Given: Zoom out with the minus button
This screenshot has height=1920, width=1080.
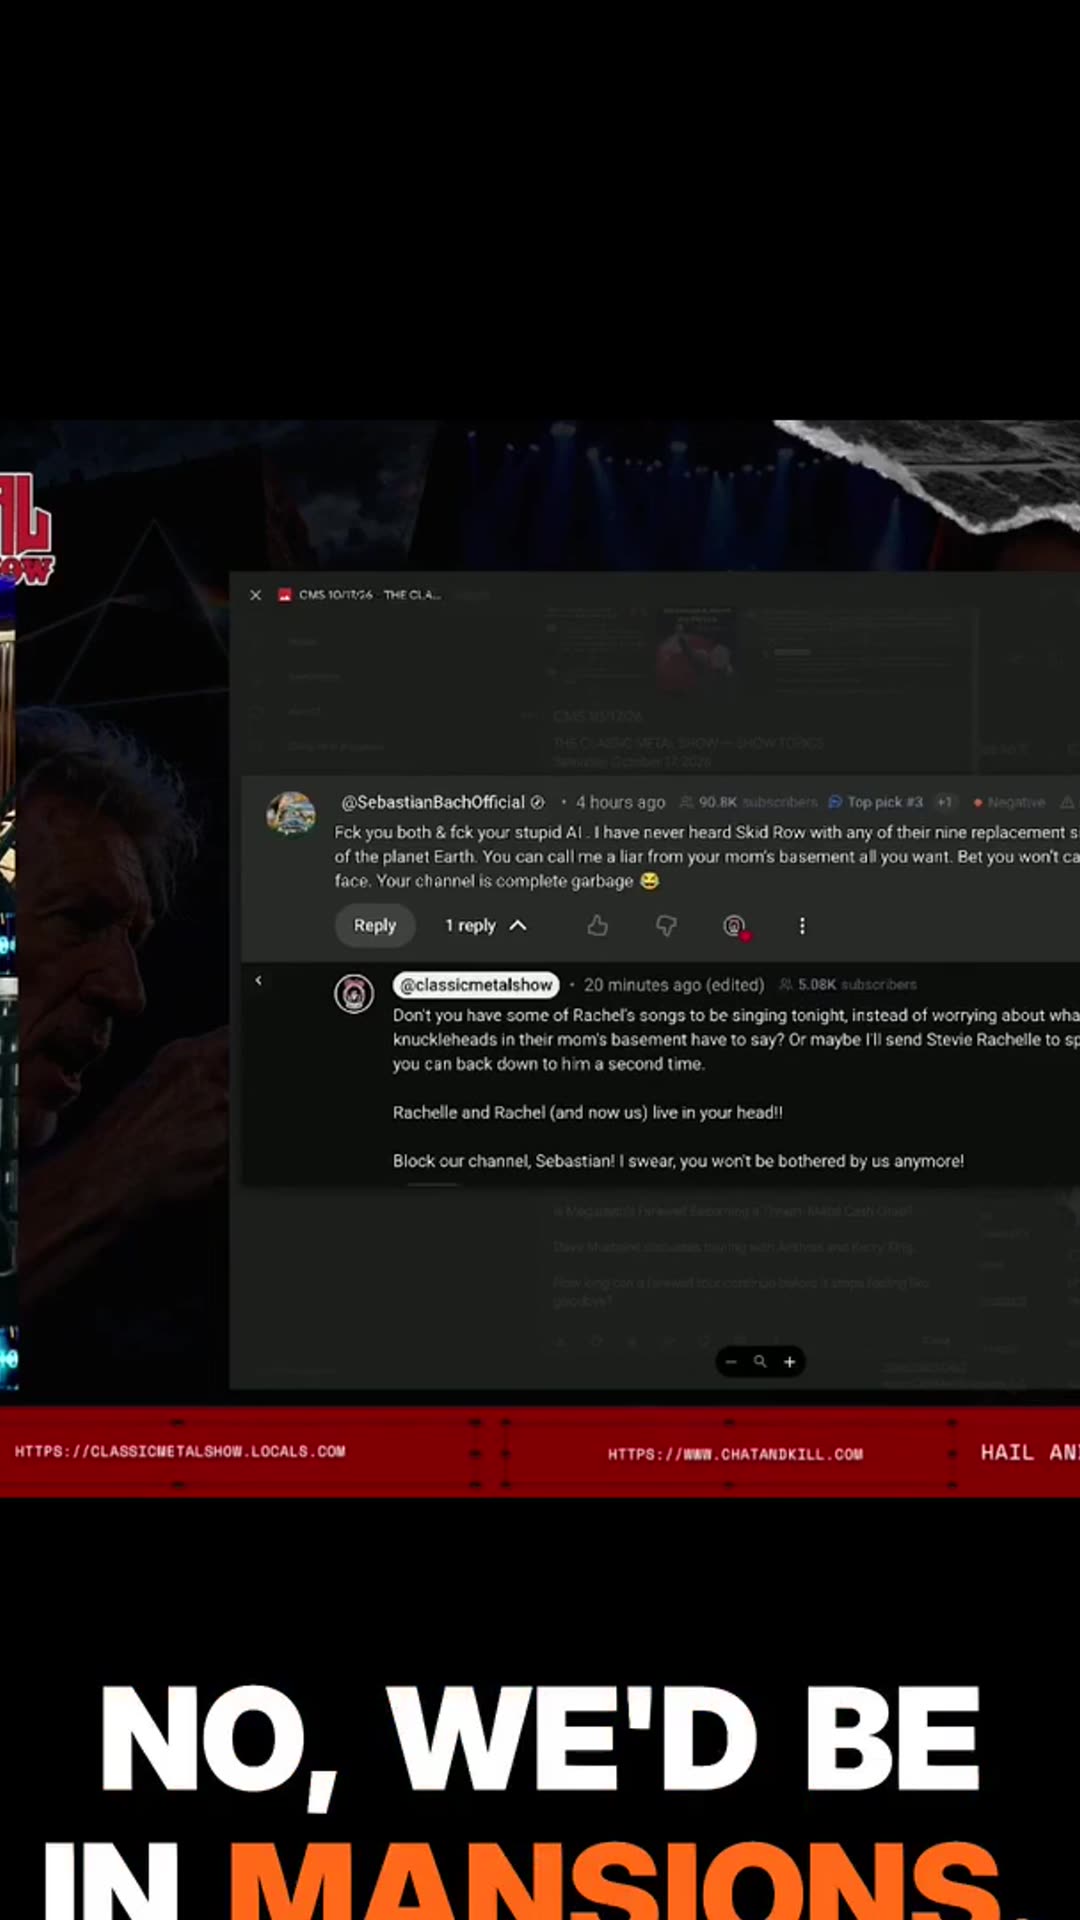Looking at the screenshot, I should (731, 1362).
